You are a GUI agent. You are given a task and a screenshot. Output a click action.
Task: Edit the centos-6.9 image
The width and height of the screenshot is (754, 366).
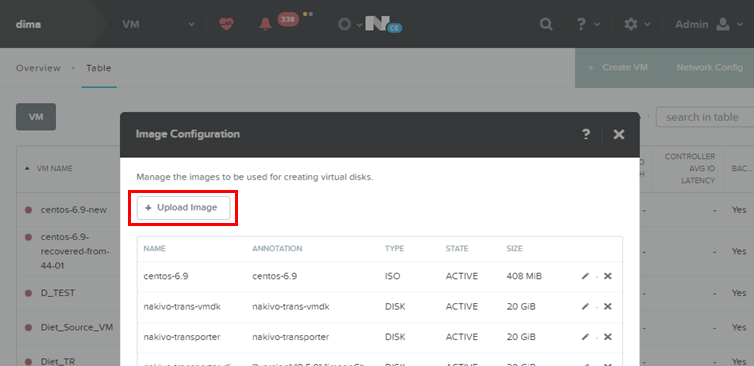585,277
